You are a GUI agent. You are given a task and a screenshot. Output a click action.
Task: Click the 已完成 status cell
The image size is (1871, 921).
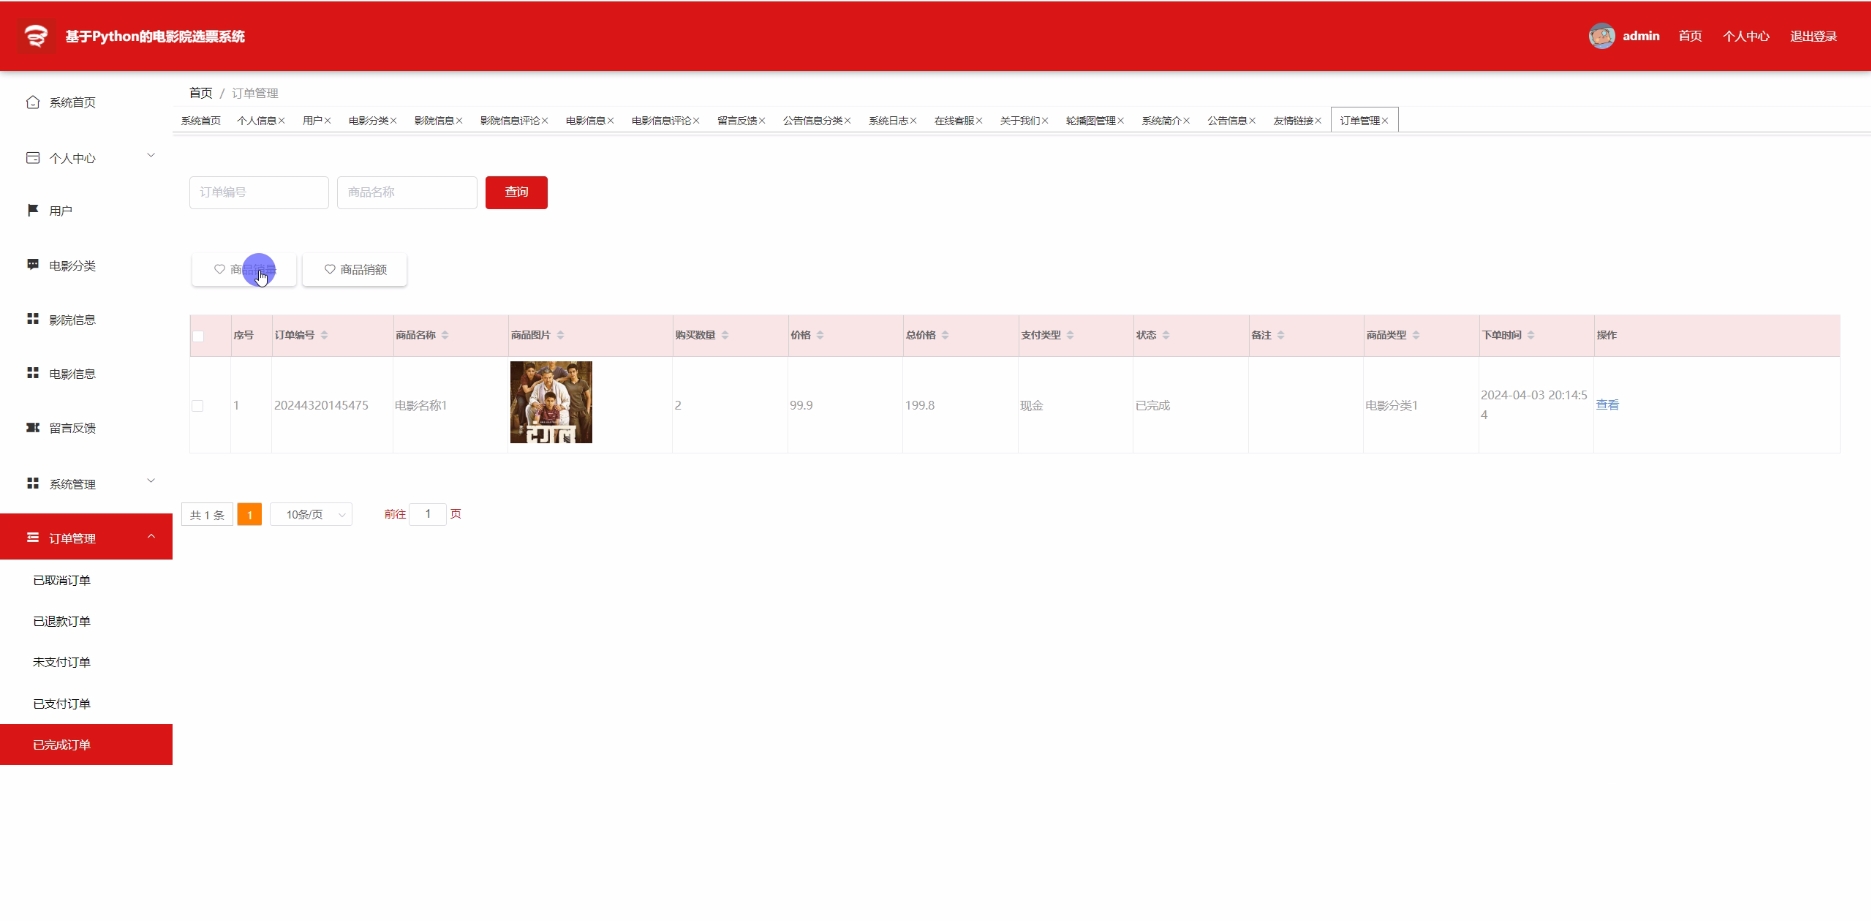coord(1152,406)
